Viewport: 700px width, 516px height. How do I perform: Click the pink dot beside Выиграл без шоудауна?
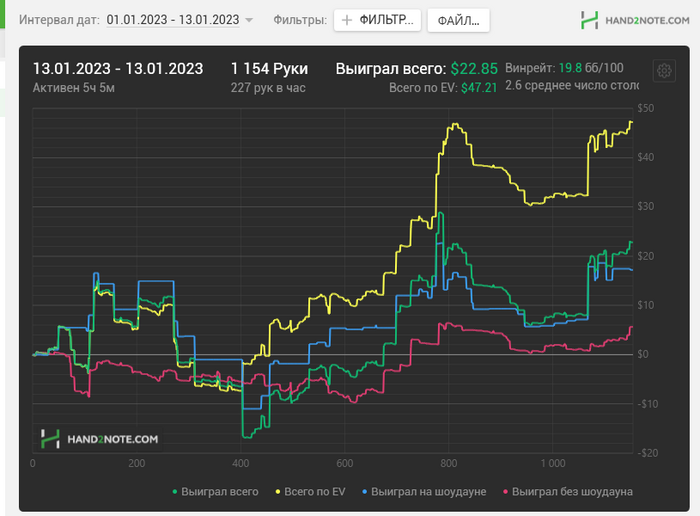pyautogui.click(x=505, y=492)
